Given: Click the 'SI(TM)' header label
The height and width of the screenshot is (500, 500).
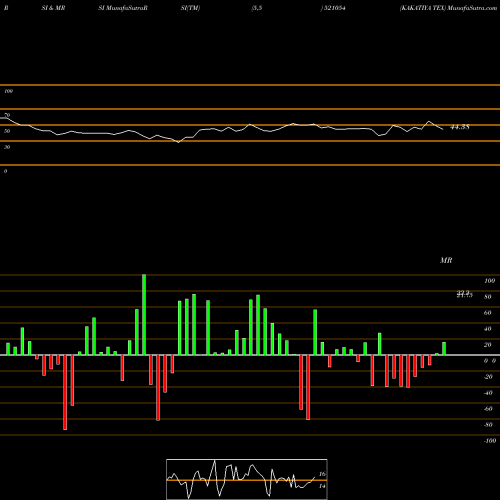Looking at the screenshot, I should point(190,8).
